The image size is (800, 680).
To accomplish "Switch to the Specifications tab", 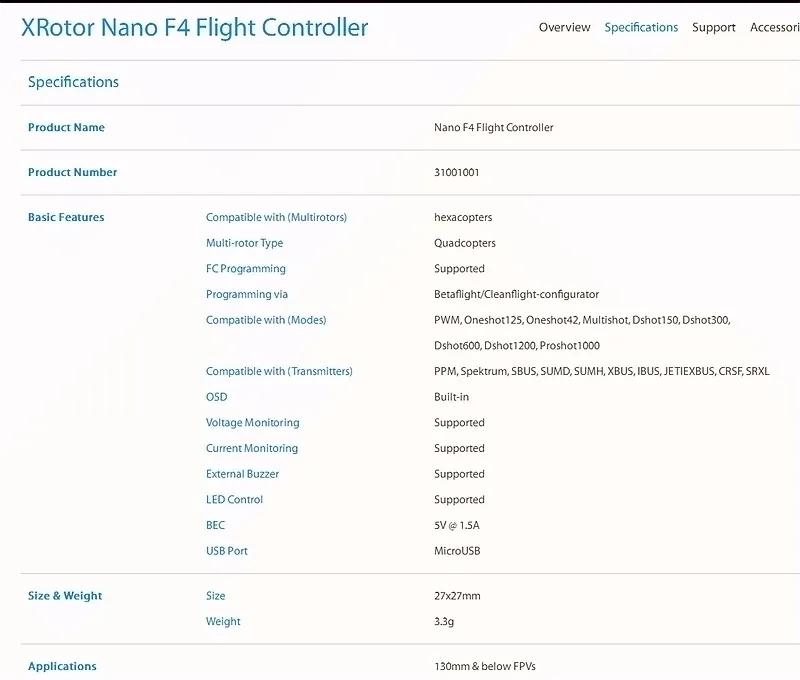I will [x=641, y=28].
